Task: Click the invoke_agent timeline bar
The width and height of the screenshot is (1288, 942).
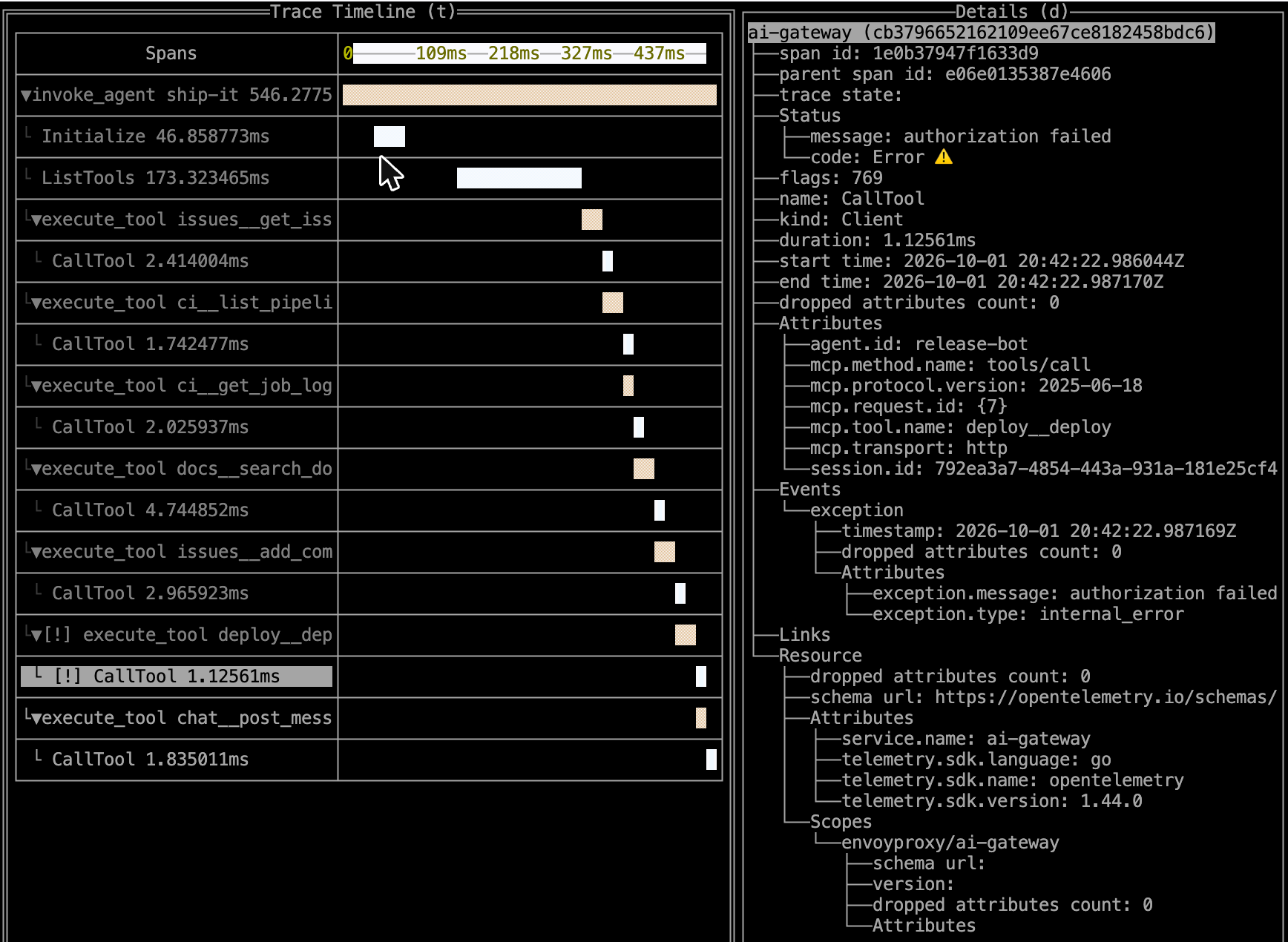Action: [530, 95]
